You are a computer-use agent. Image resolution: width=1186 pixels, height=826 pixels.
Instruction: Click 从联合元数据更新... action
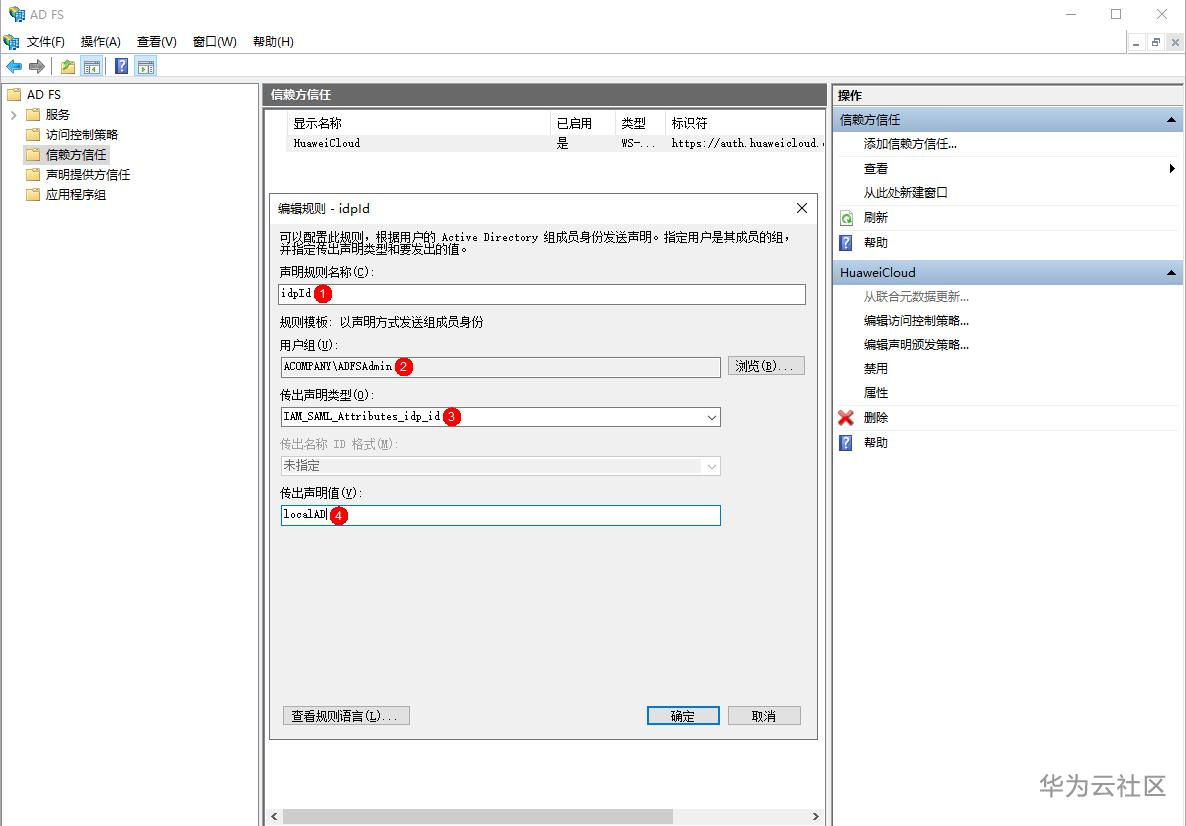[916, 297]
